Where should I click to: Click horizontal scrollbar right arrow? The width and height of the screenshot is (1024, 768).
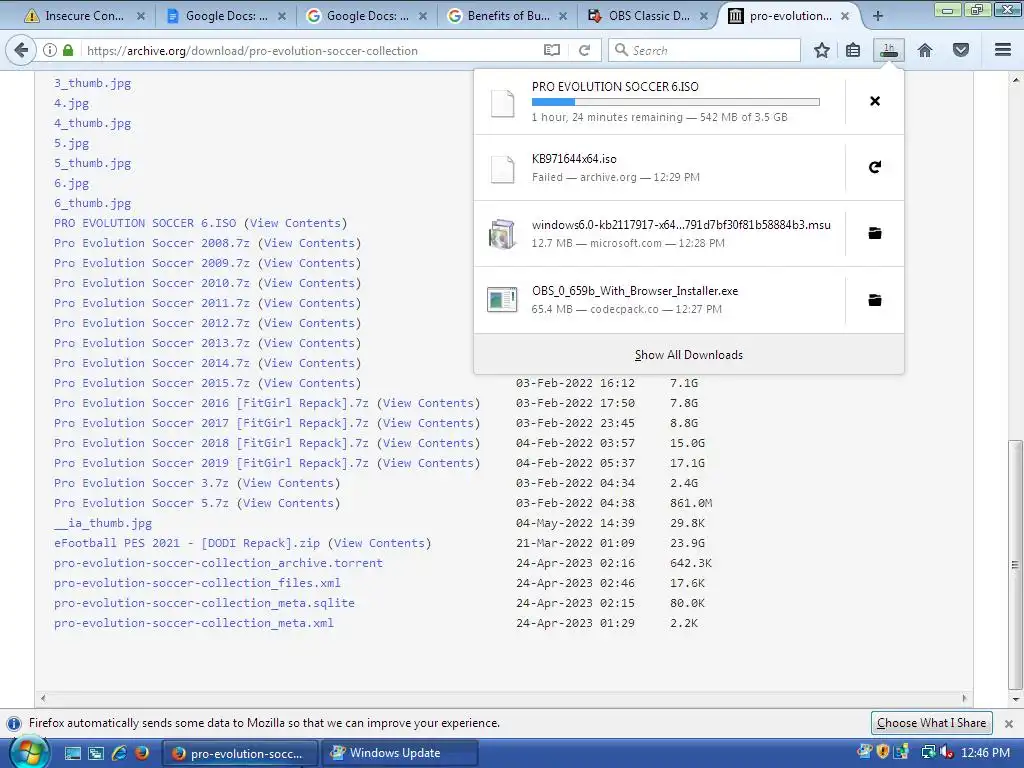point(965,698)
